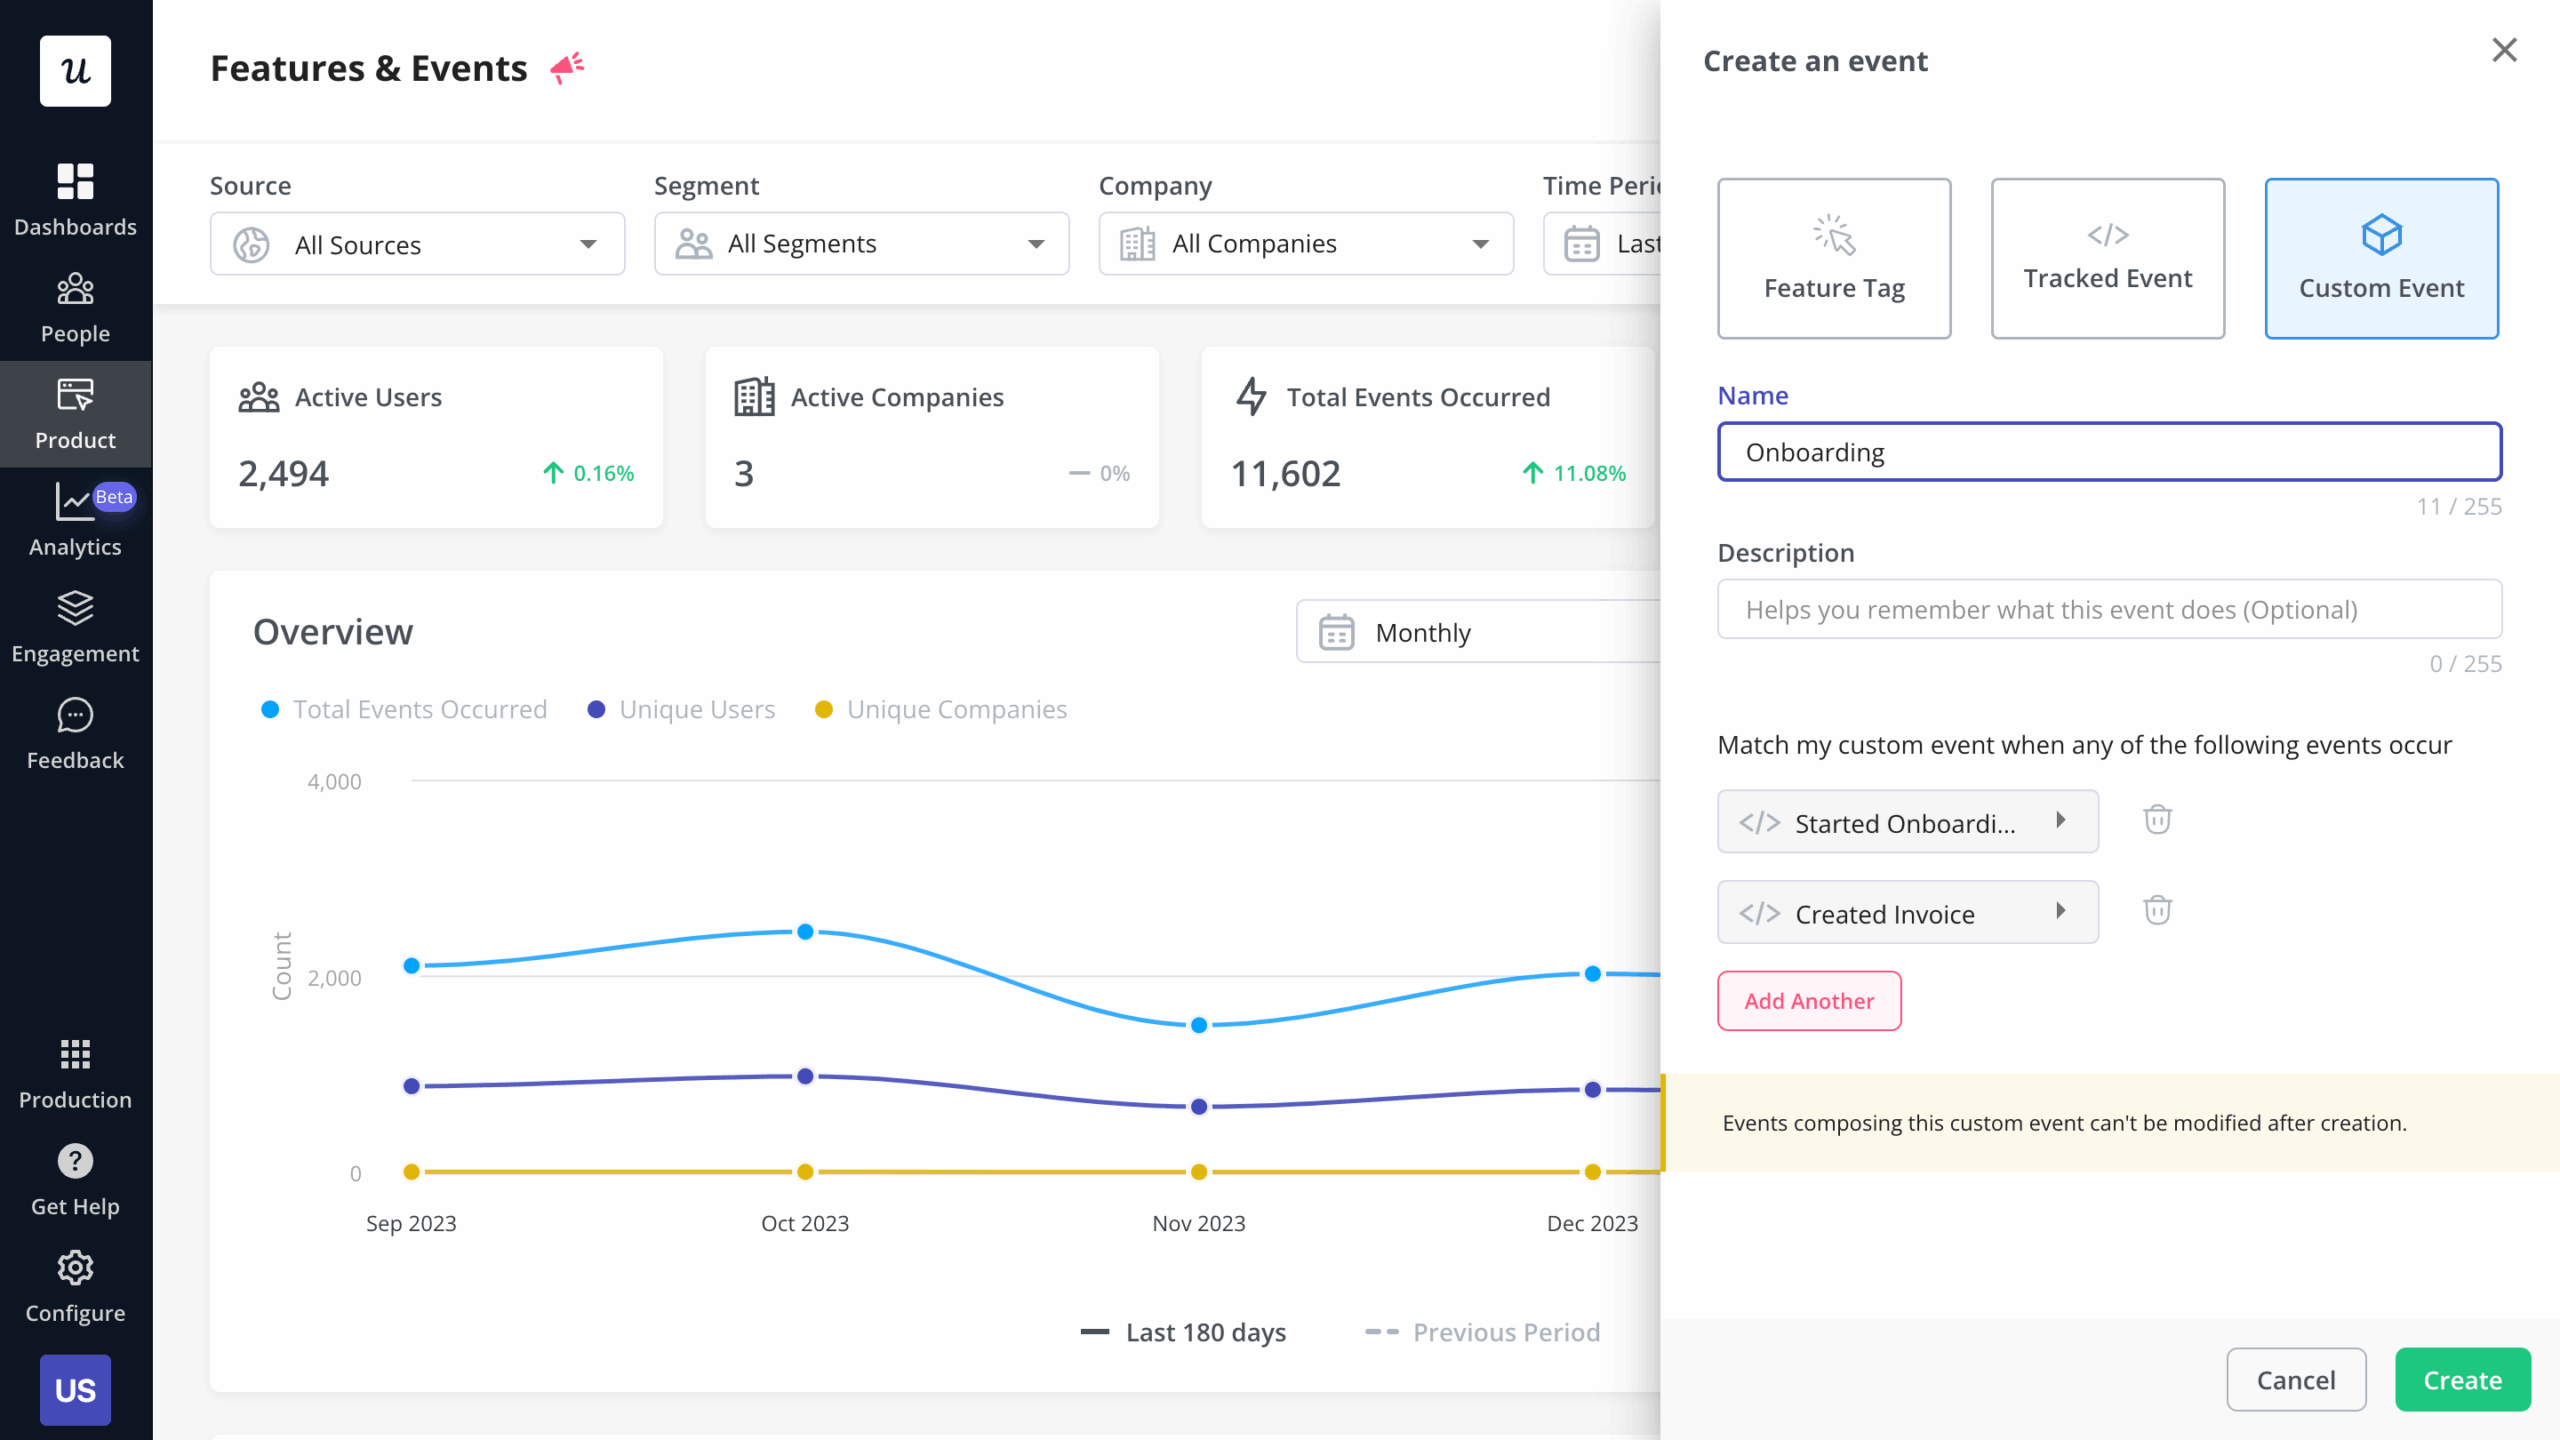Click the Create button
This screenshot has width=2560, height=1440.
(x=2462, y=1379)
